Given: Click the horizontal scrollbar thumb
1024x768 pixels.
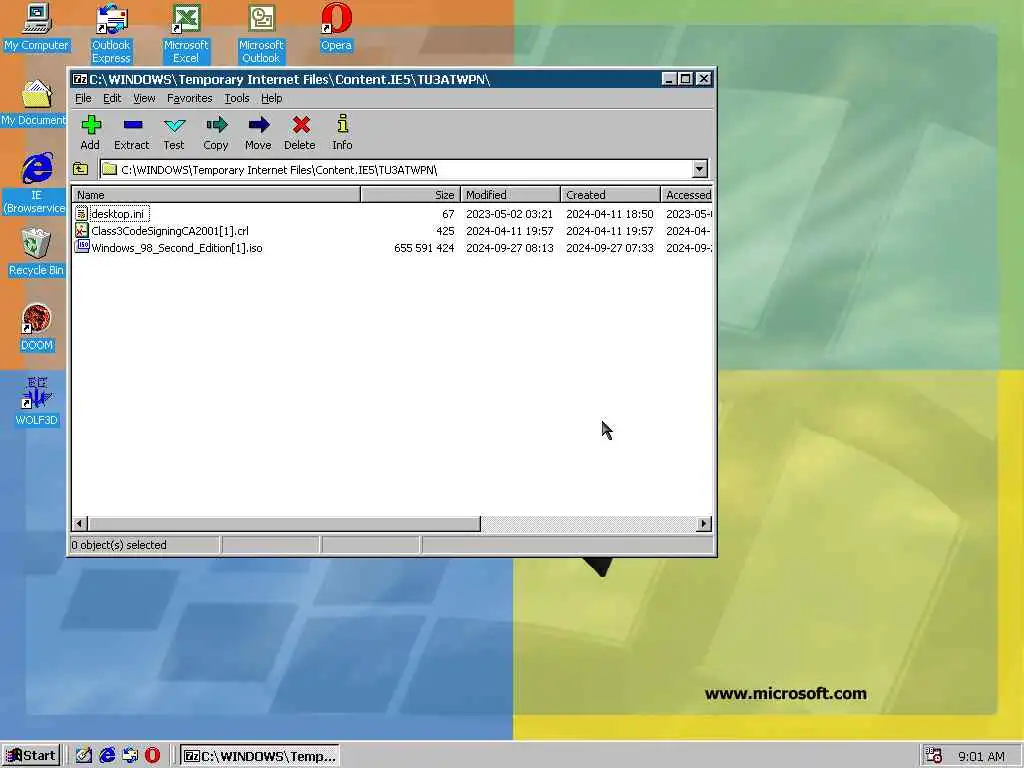Looking at the screenshot, I should [x=284, y=524].
